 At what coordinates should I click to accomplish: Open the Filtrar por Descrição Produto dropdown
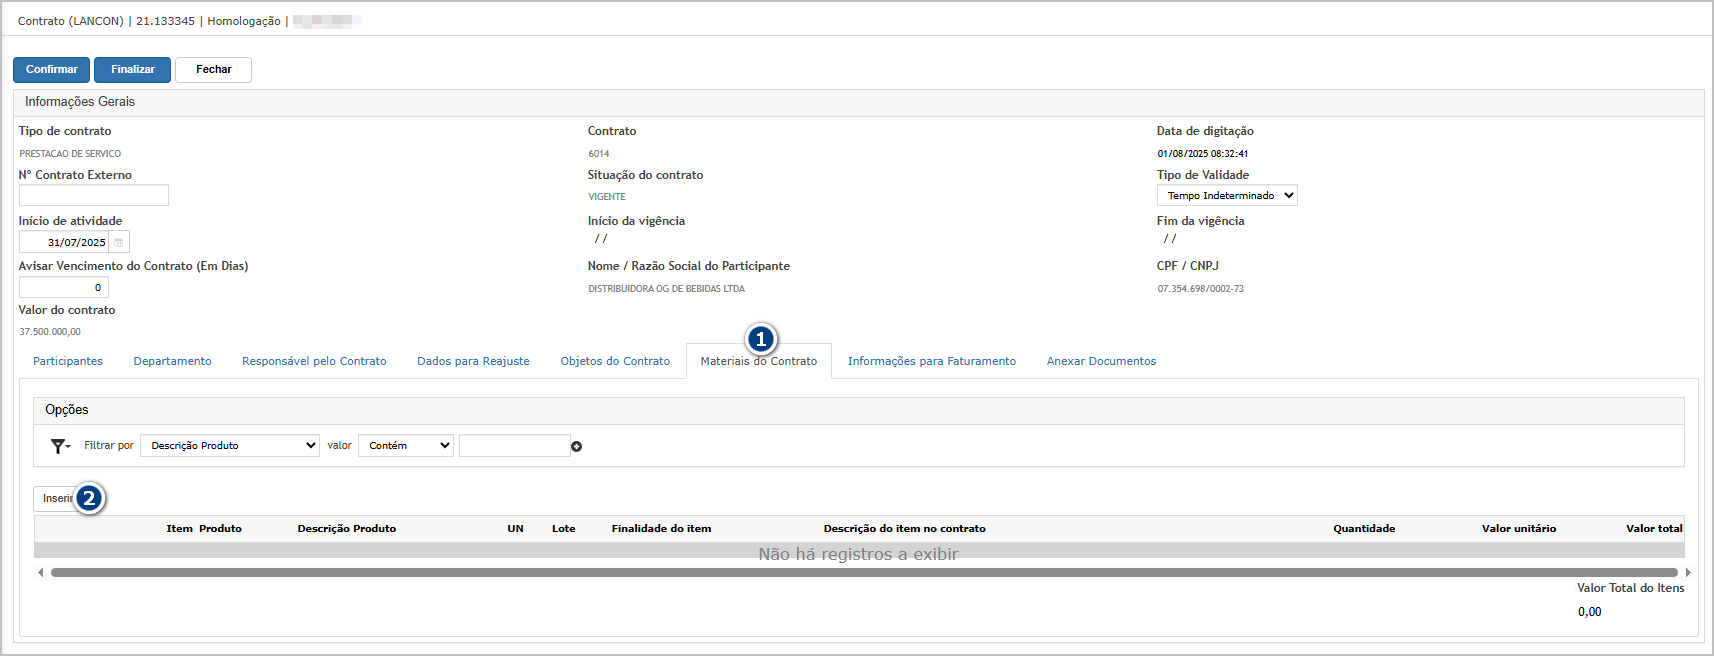click(x=229, y=446)
